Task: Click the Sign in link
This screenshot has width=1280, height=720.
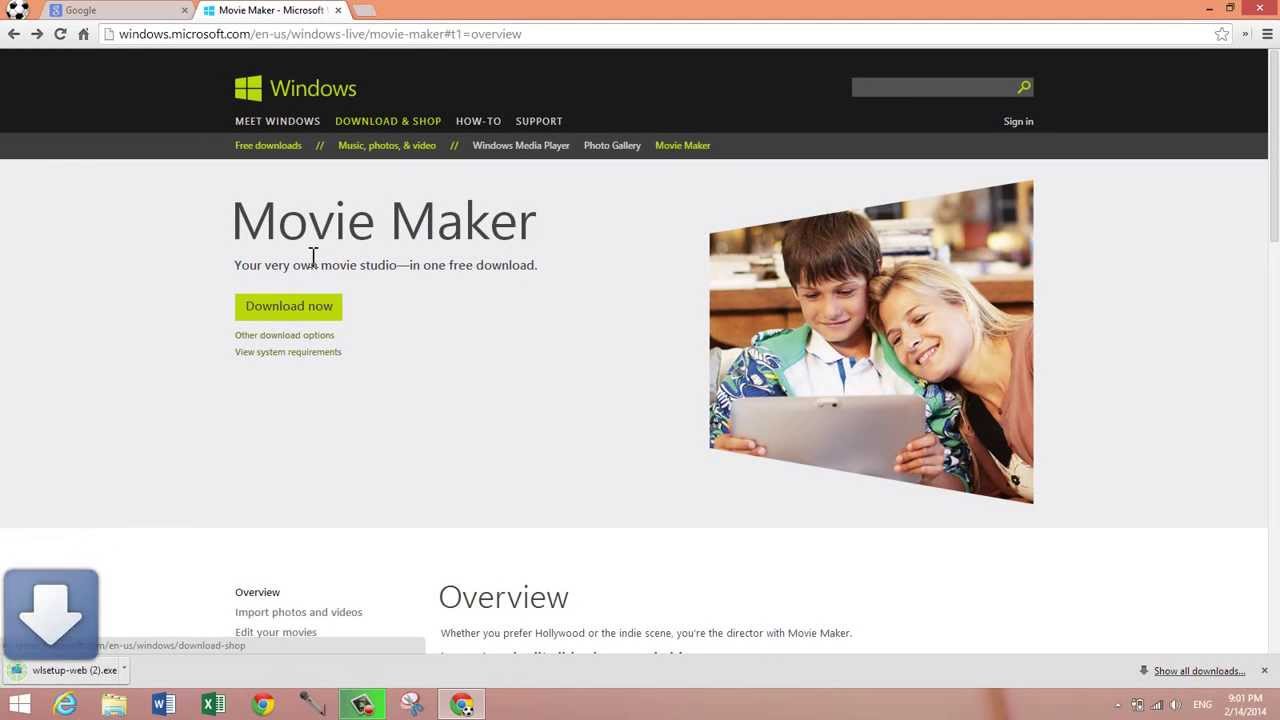Action: (1018, 121)
